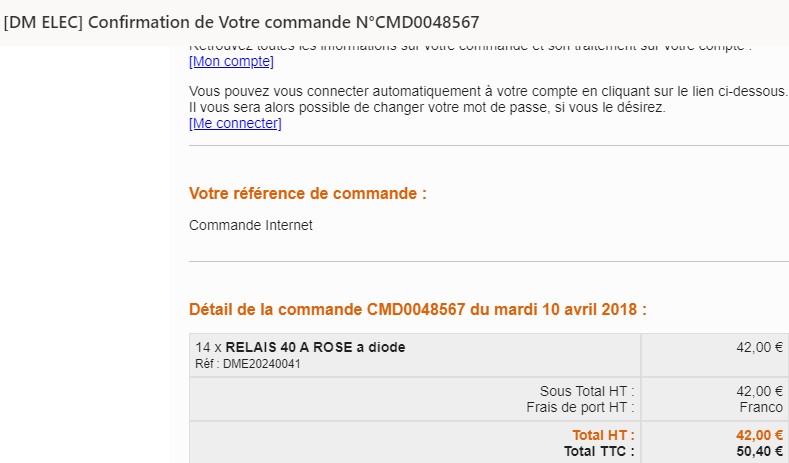The height and width of the screenshot is (463, 789).
Task: Click the reference number DME20240041
Action: point(262,364)
